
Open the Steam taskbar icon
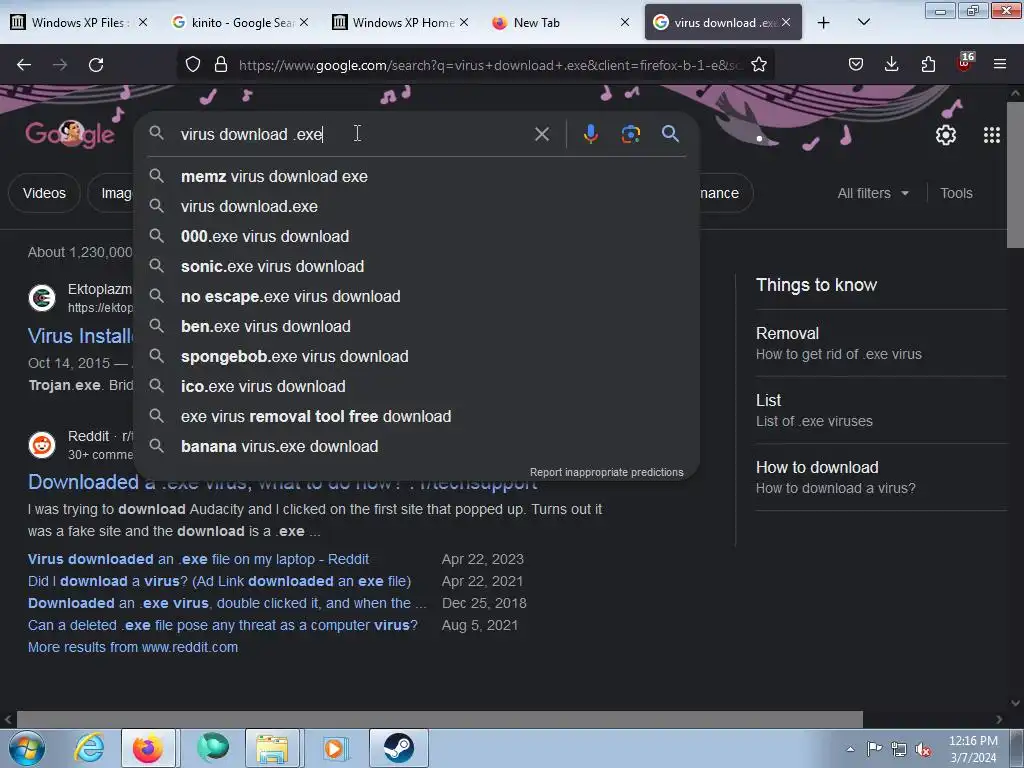(398, 748)
